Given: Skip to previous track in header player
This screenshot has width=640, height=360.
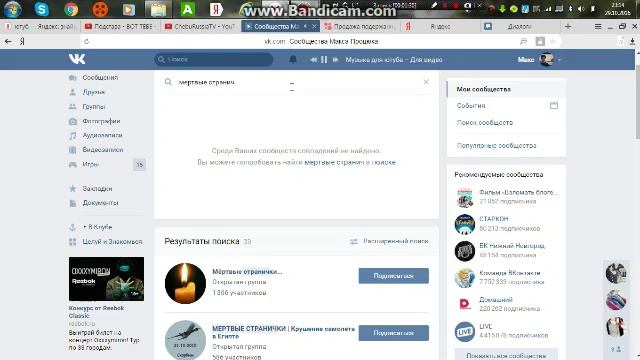Looking at the screenshot, I should click(313, 60).
